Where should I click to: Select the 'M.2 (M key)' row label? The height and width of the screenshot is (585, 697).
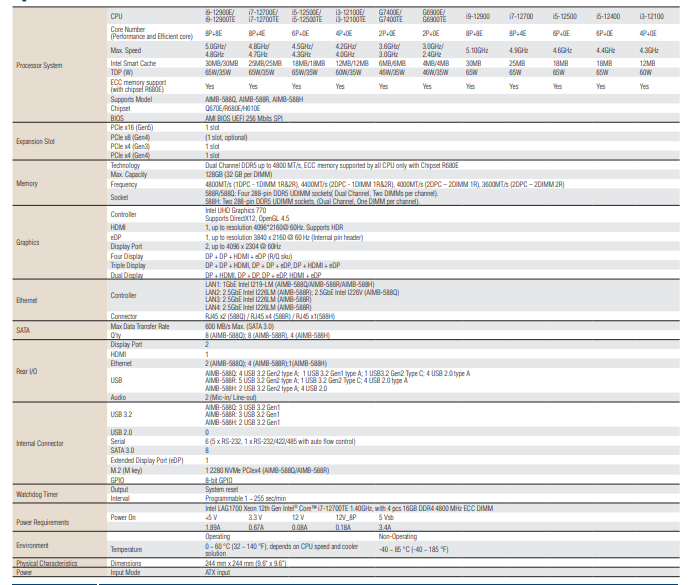click(126, 470)
